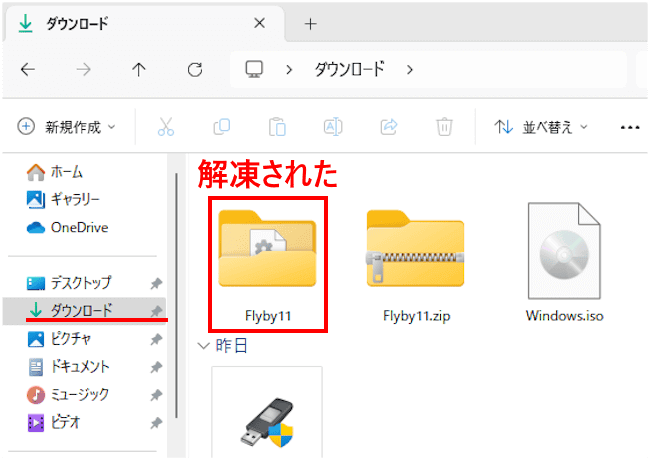Screen dimensions: 650x460
Task: Click the Paste clipboard icon
Action: [x=277, y=127]
